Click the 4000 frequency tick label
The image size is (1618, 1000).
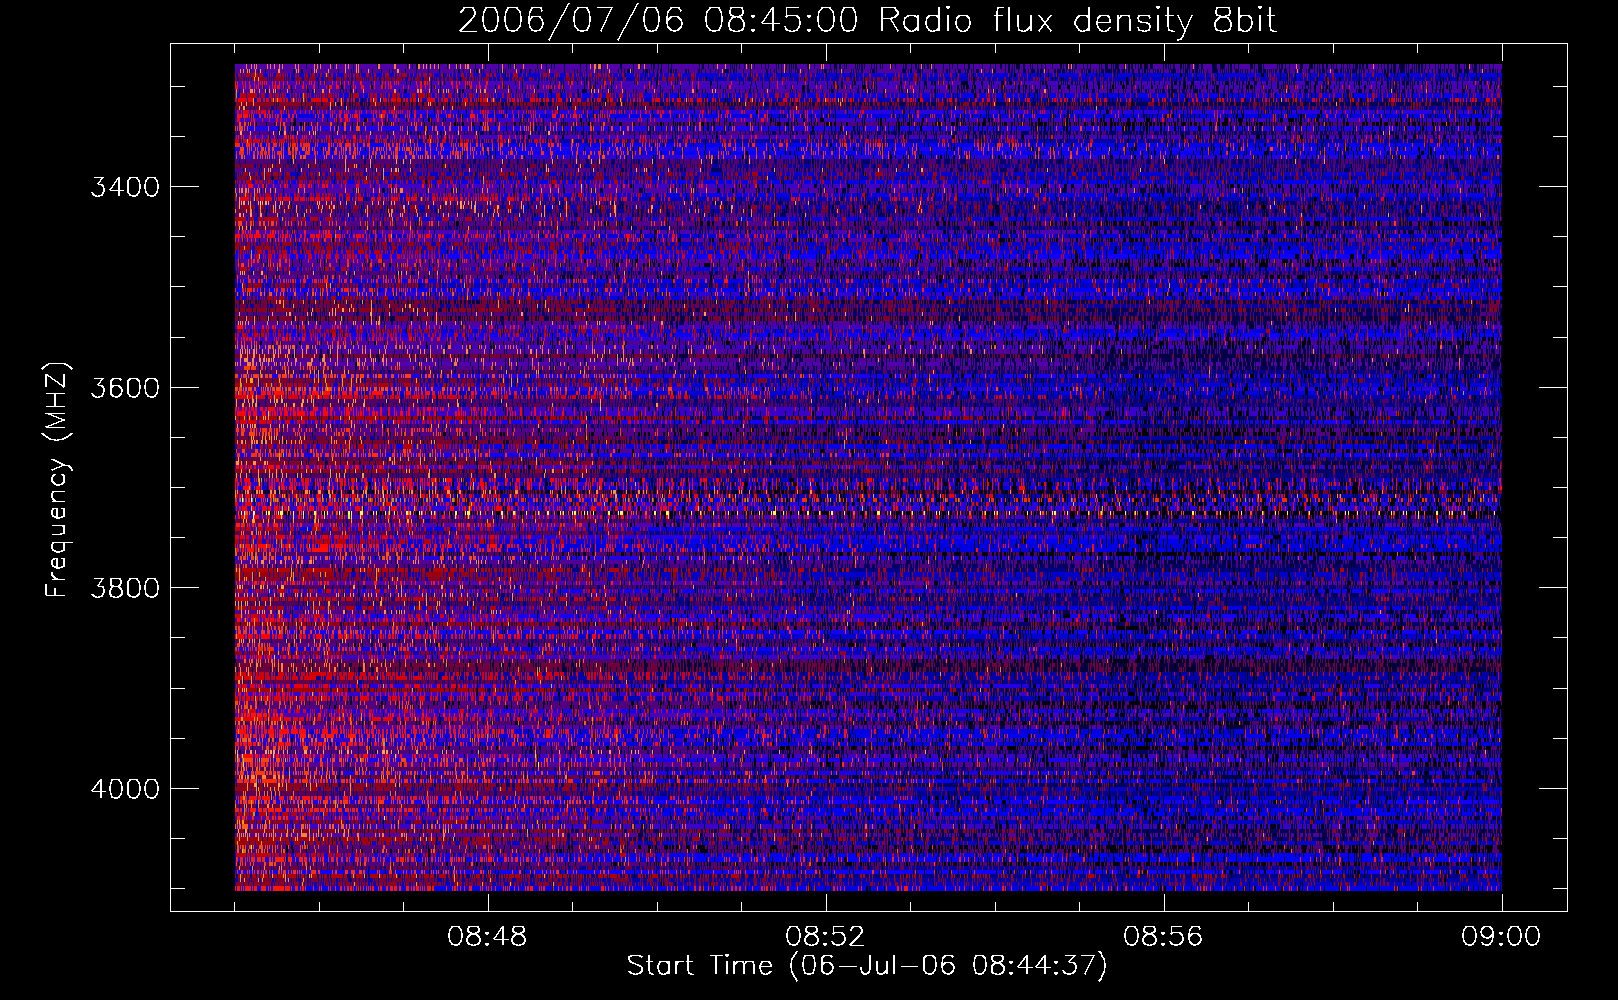pos(125,788)
